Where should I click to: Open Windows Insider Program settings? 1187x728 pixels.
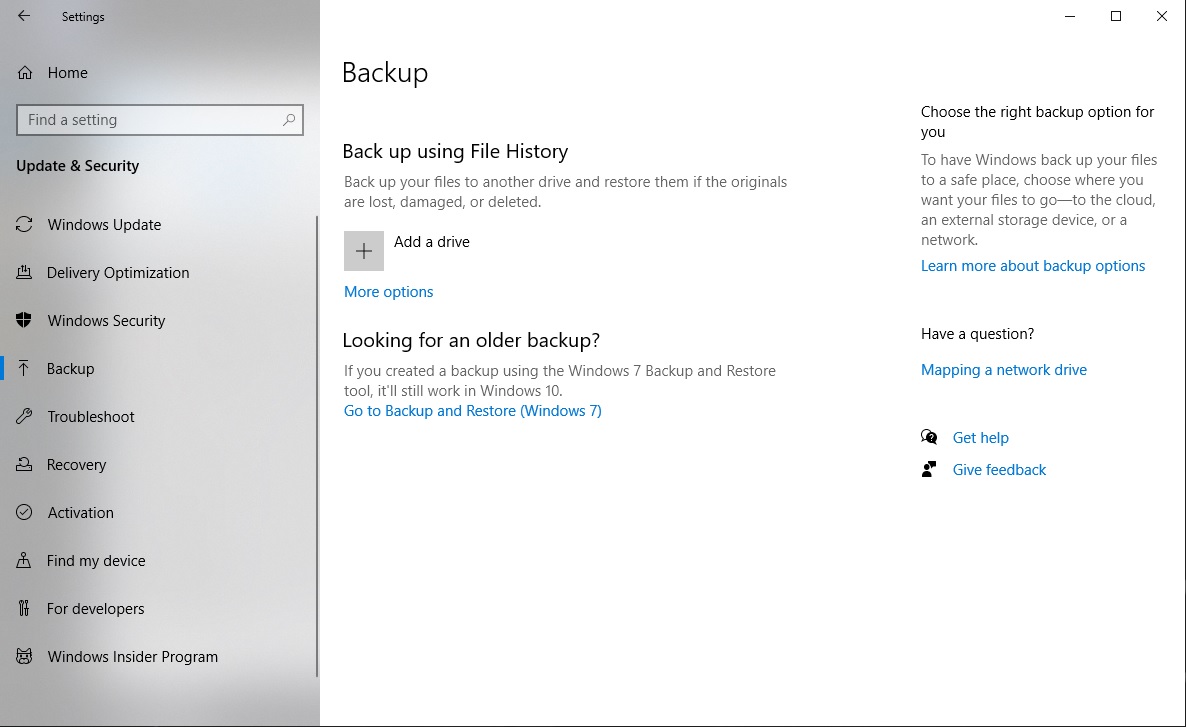point(132,657)
